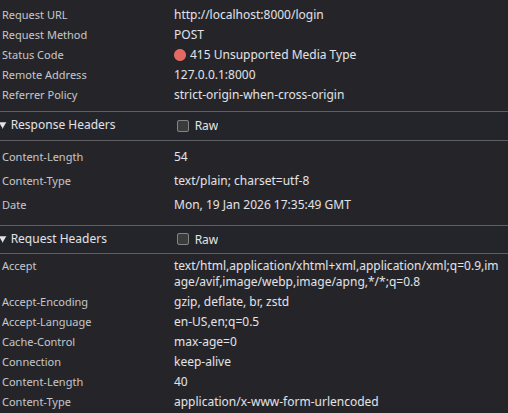Viewport: 508px width, 413px height.
Task: Select the gzip, deflate, br, zstd value
Action: (x=231, y=302)
